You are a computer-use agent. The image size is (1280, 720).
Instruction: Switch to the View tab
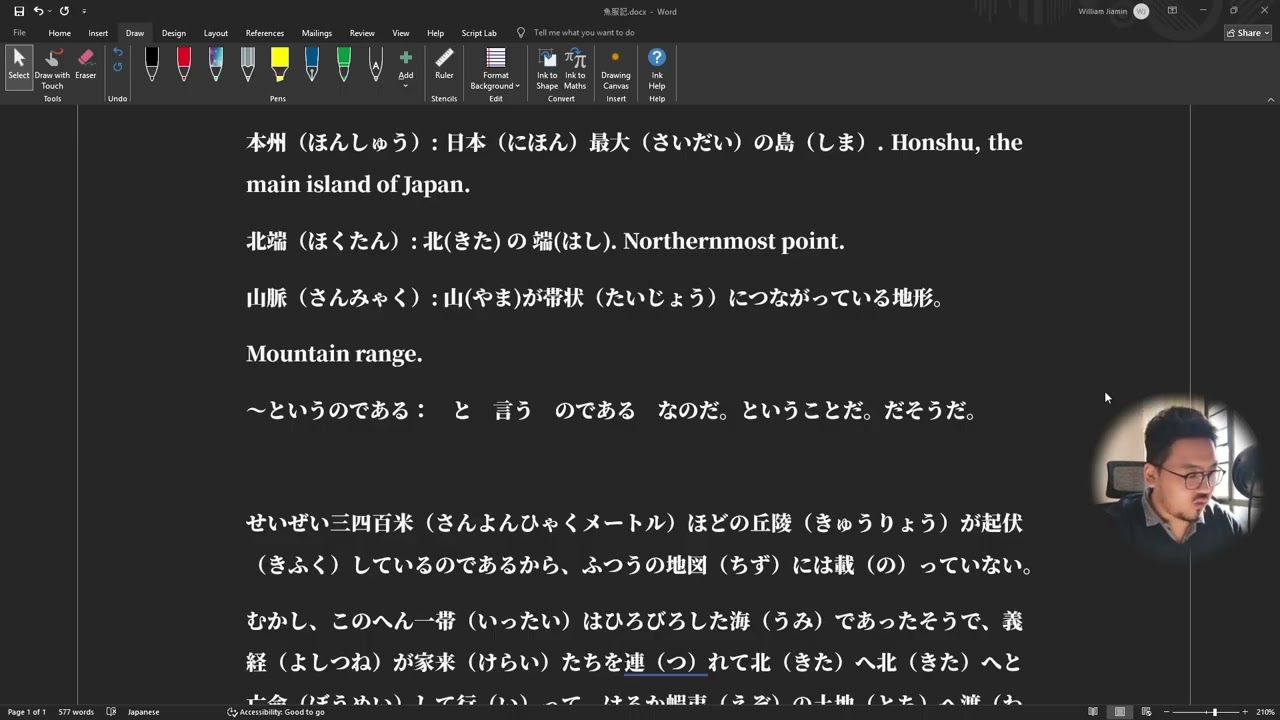(x=401, y=33)
